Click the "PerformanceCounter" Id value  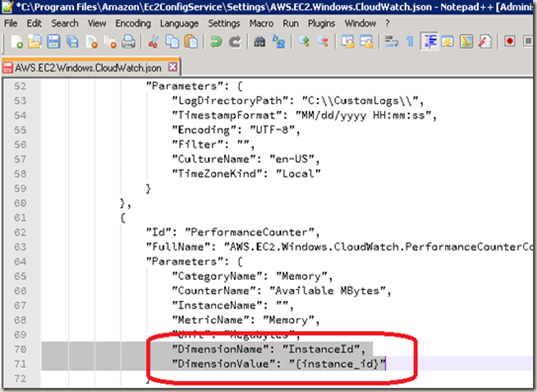250,232
